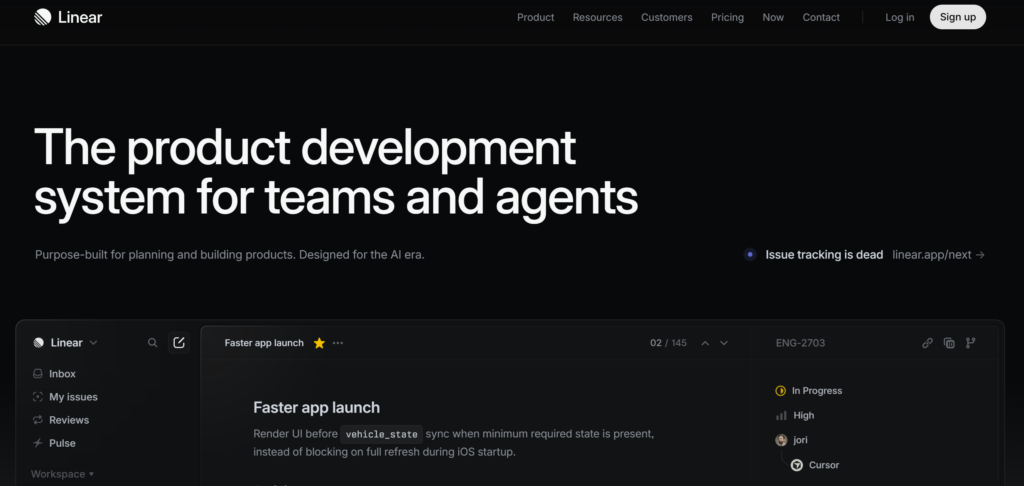Screen dimensions: 1024x486
Task: Copy git branch name icon
Action: click(970, 343)
